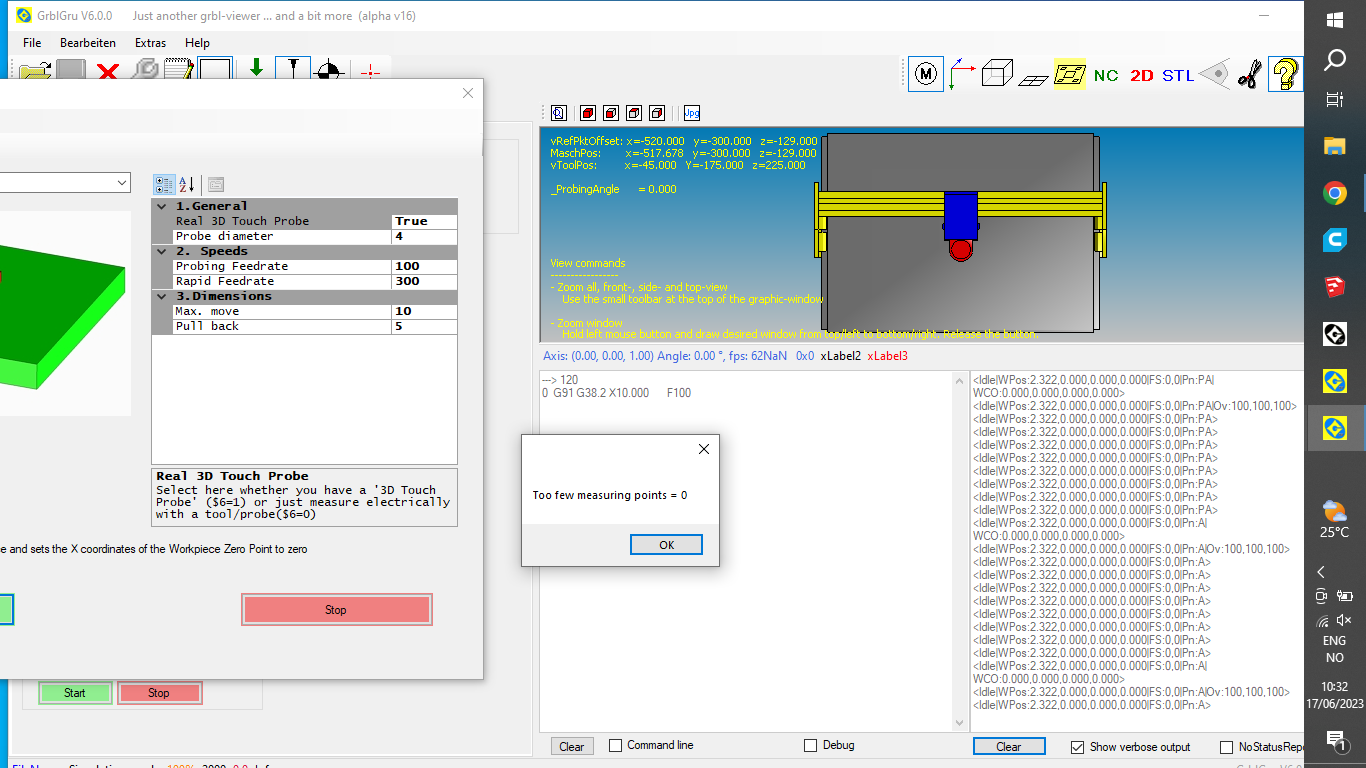The height and width of the screenshot is (768, 1366).
Task: Click the scissors tool icon
Action: [1249, 75]
